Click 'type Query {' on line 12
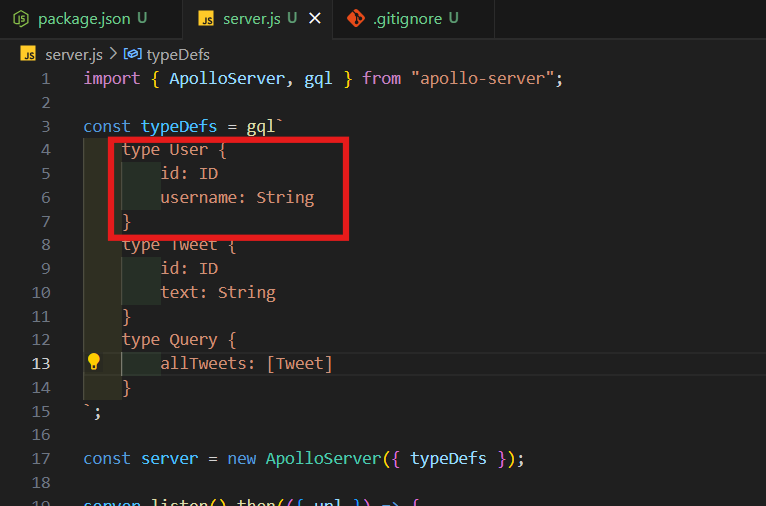Image resolution: width=766 pixels, height=506 pixels. (179, 340)
